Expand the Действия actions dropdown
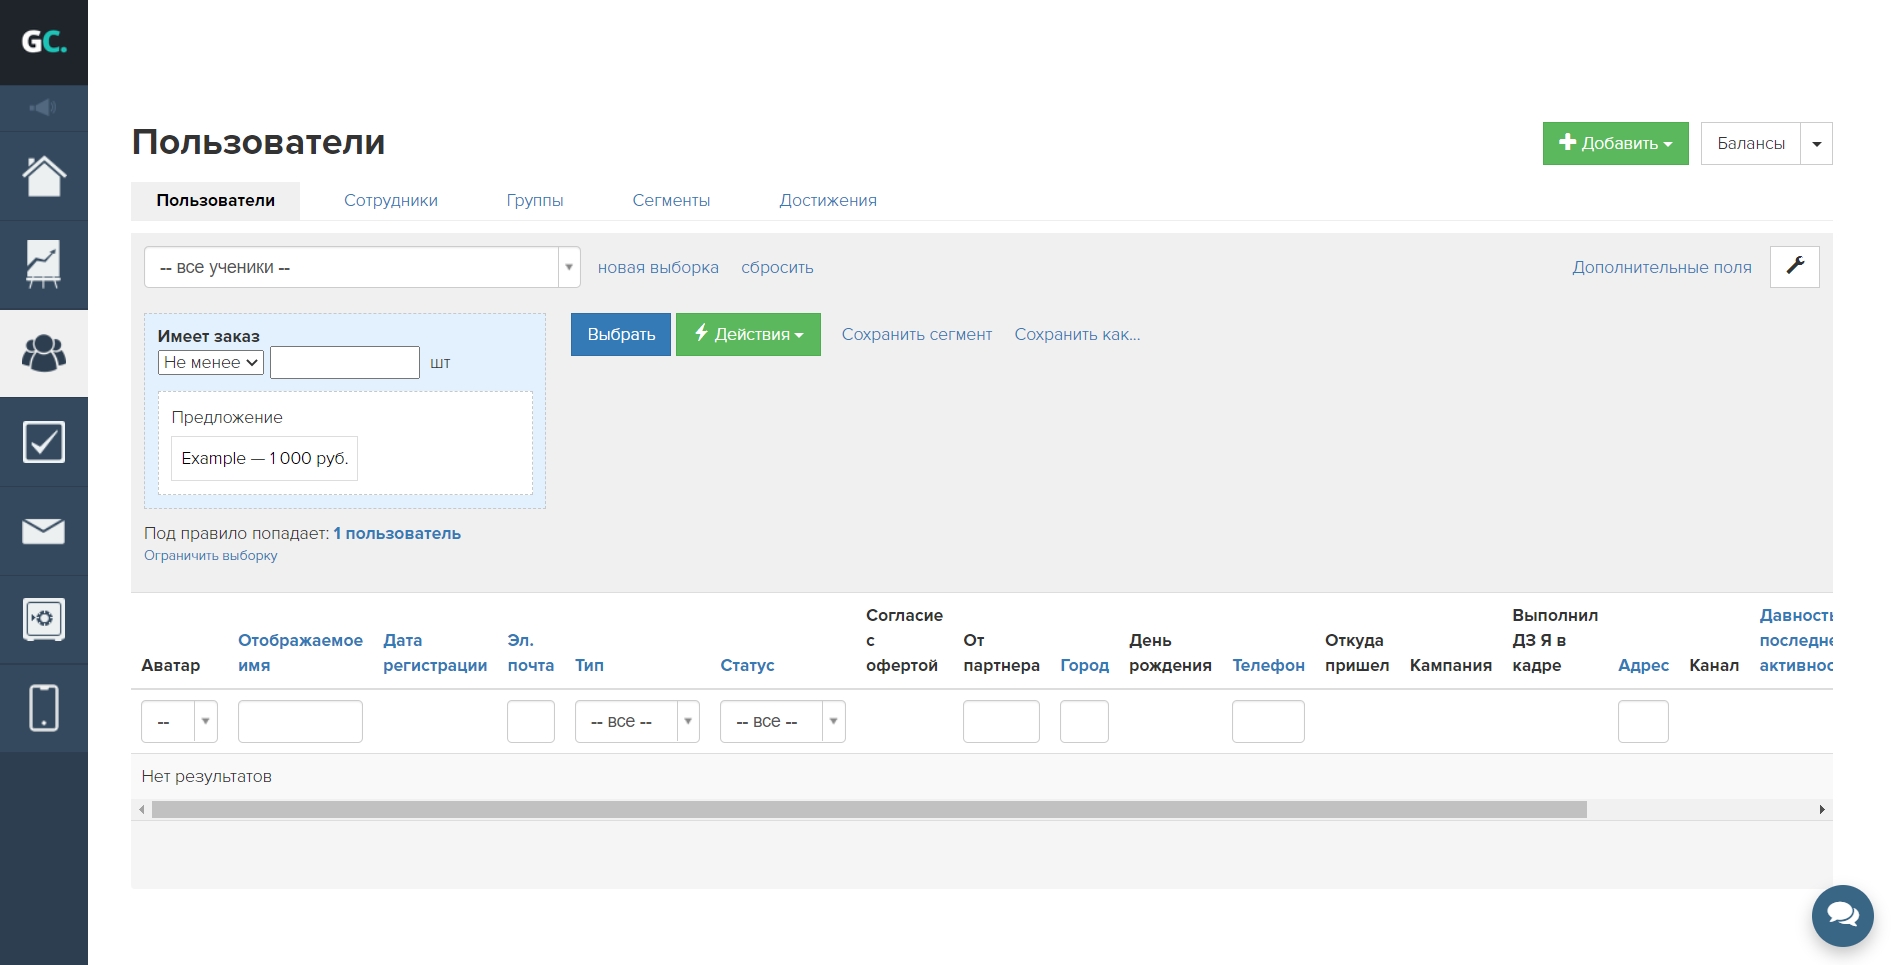 748,335
